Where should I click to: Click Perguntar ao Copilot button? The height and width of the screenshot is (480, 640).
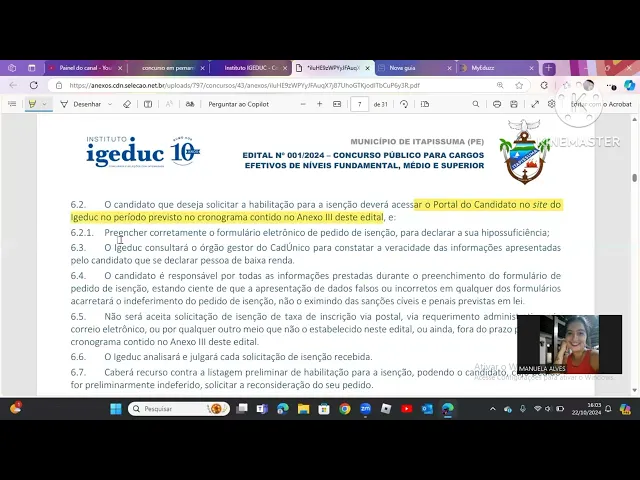pos(239,104)
